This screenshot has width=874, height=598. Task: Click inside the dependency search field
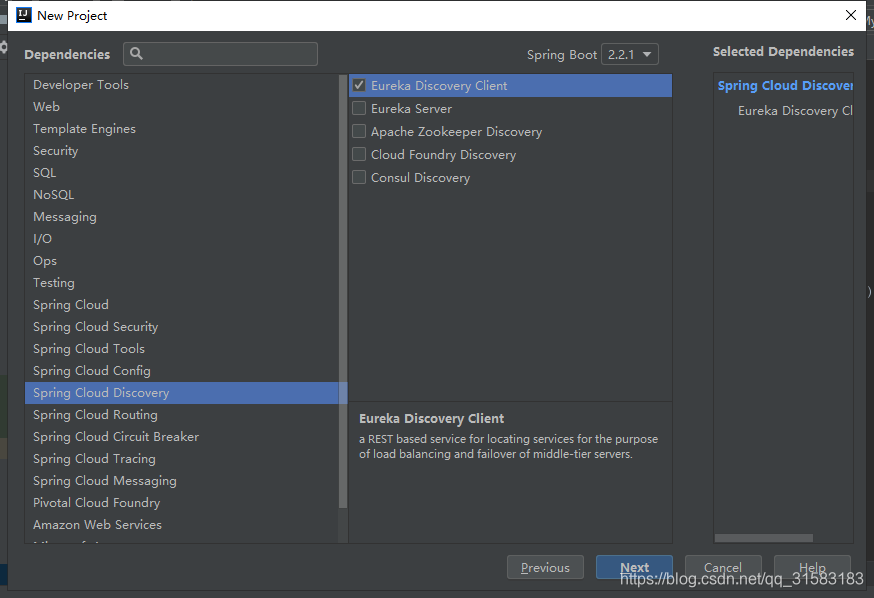[220, 54]
